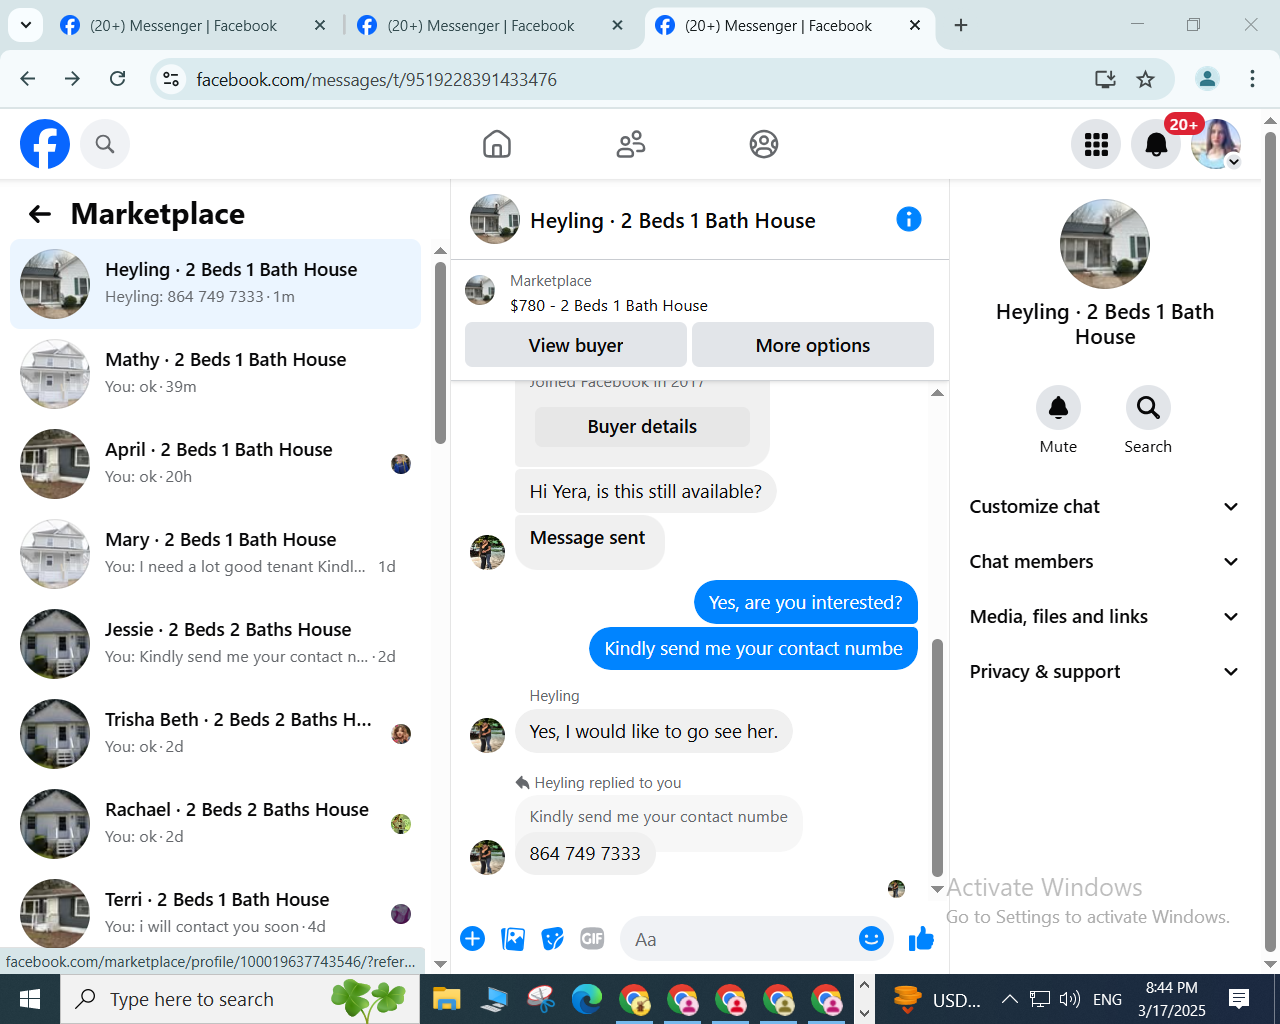This screenshot has height=1024, width=1280.
Task: Open the emoji picker
Action: [872, 938]
